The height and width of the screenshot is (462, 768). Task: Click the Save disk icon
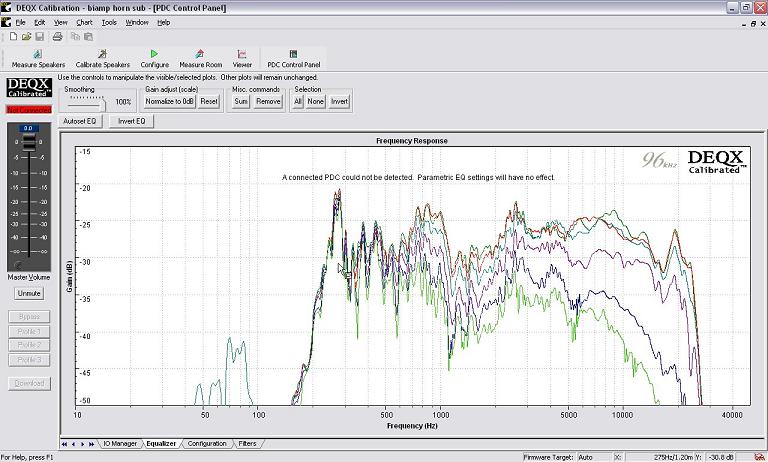tap(40, 37)
